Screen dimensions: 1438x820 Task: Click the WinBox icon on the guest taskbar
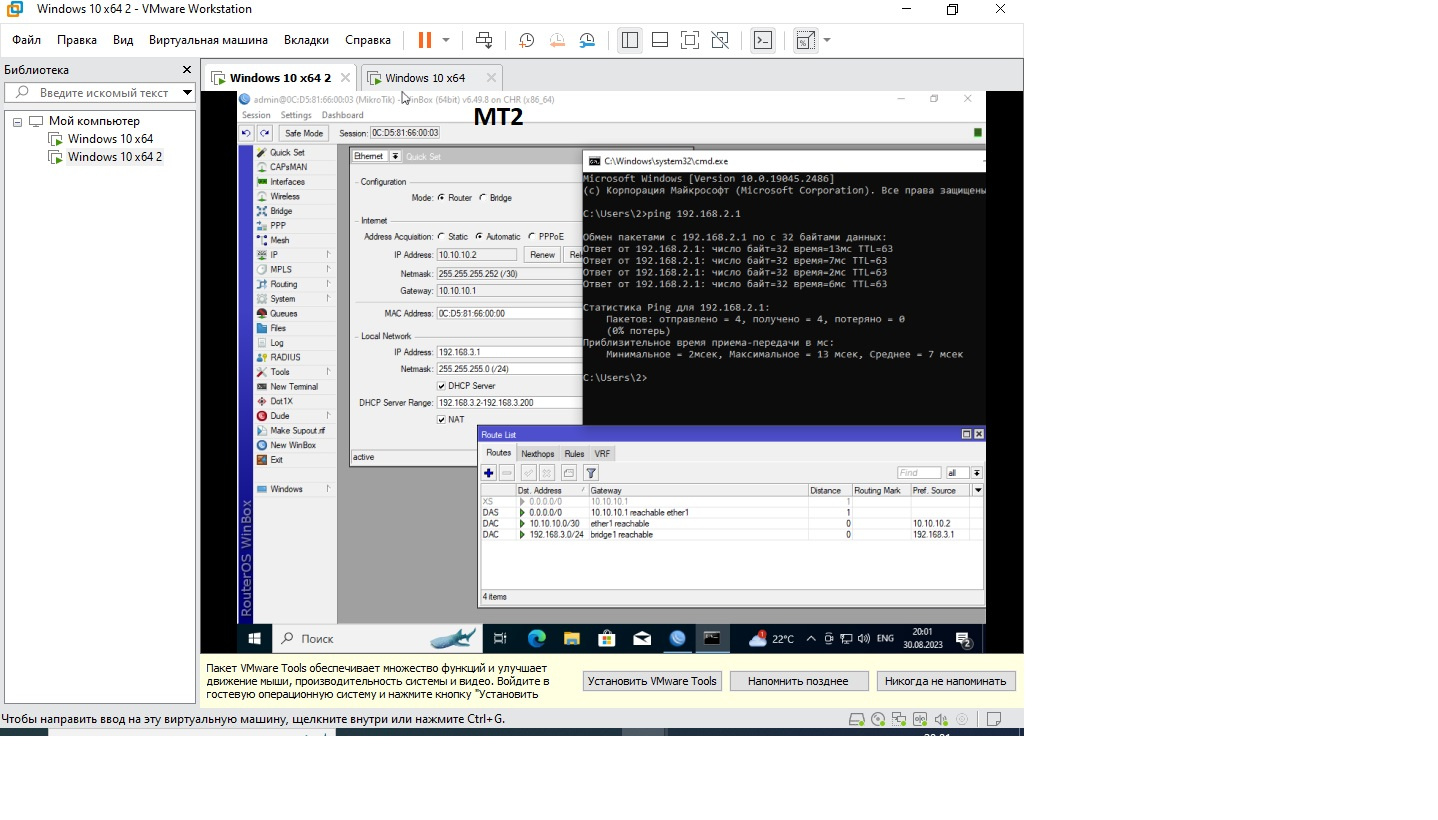677,638
